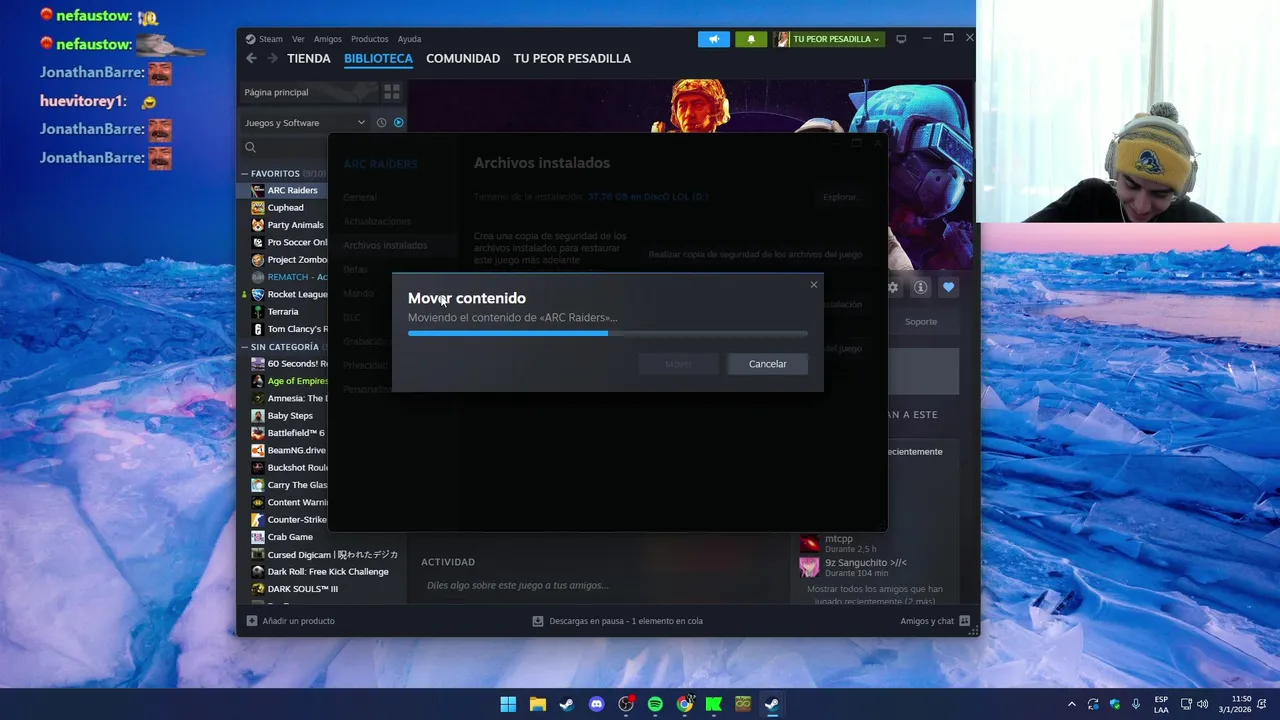Image resolution: width=1280 pixels, height=720 pixels.
Task: Open Windows Security tray icon
Action: point(1114,704)
